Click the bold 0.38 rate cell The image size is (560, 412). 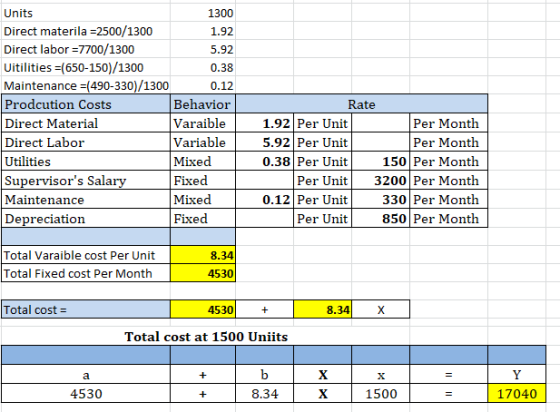point(264,161)
